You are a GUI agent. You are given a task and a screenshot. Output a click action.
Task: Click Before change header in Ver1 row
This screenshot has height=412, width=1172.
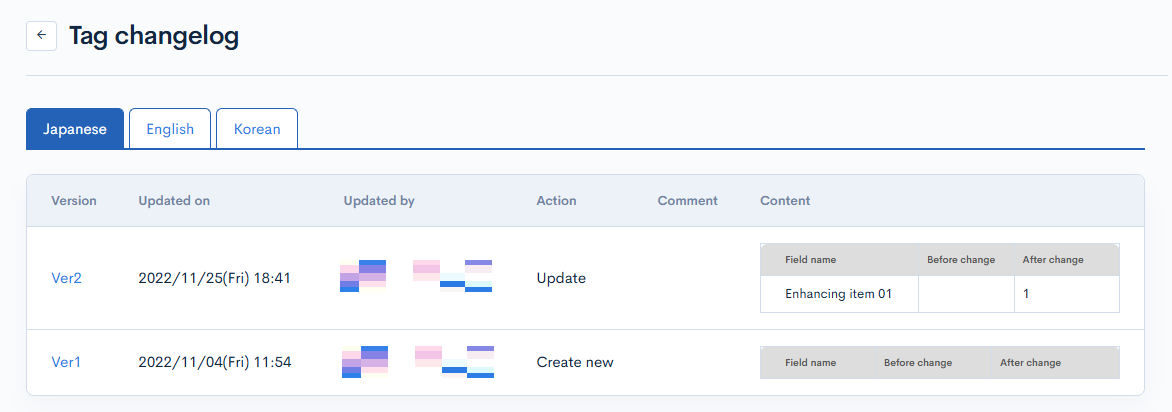tap(918, 363)
